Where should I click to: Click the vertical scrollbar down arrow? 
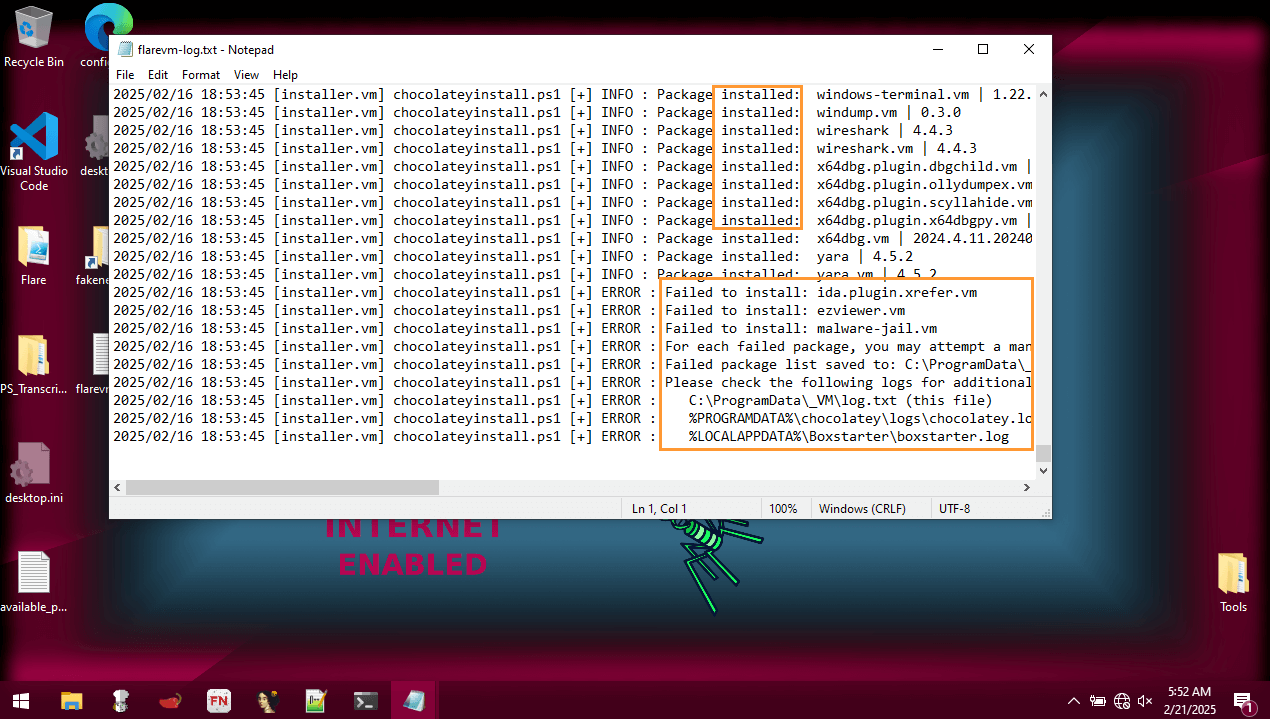click(1043, 470)
